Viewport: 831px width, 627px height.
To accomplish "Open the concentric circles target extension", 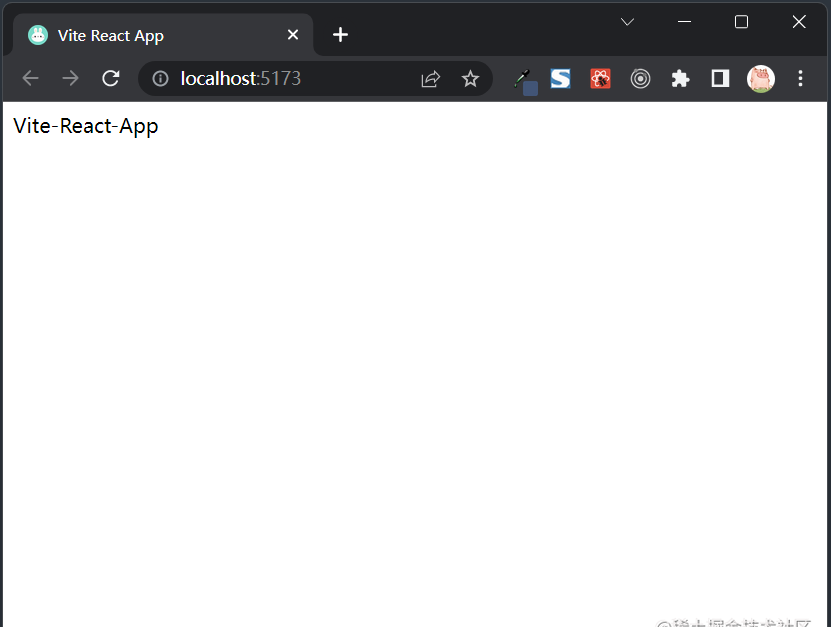I will tap(640, 78).
